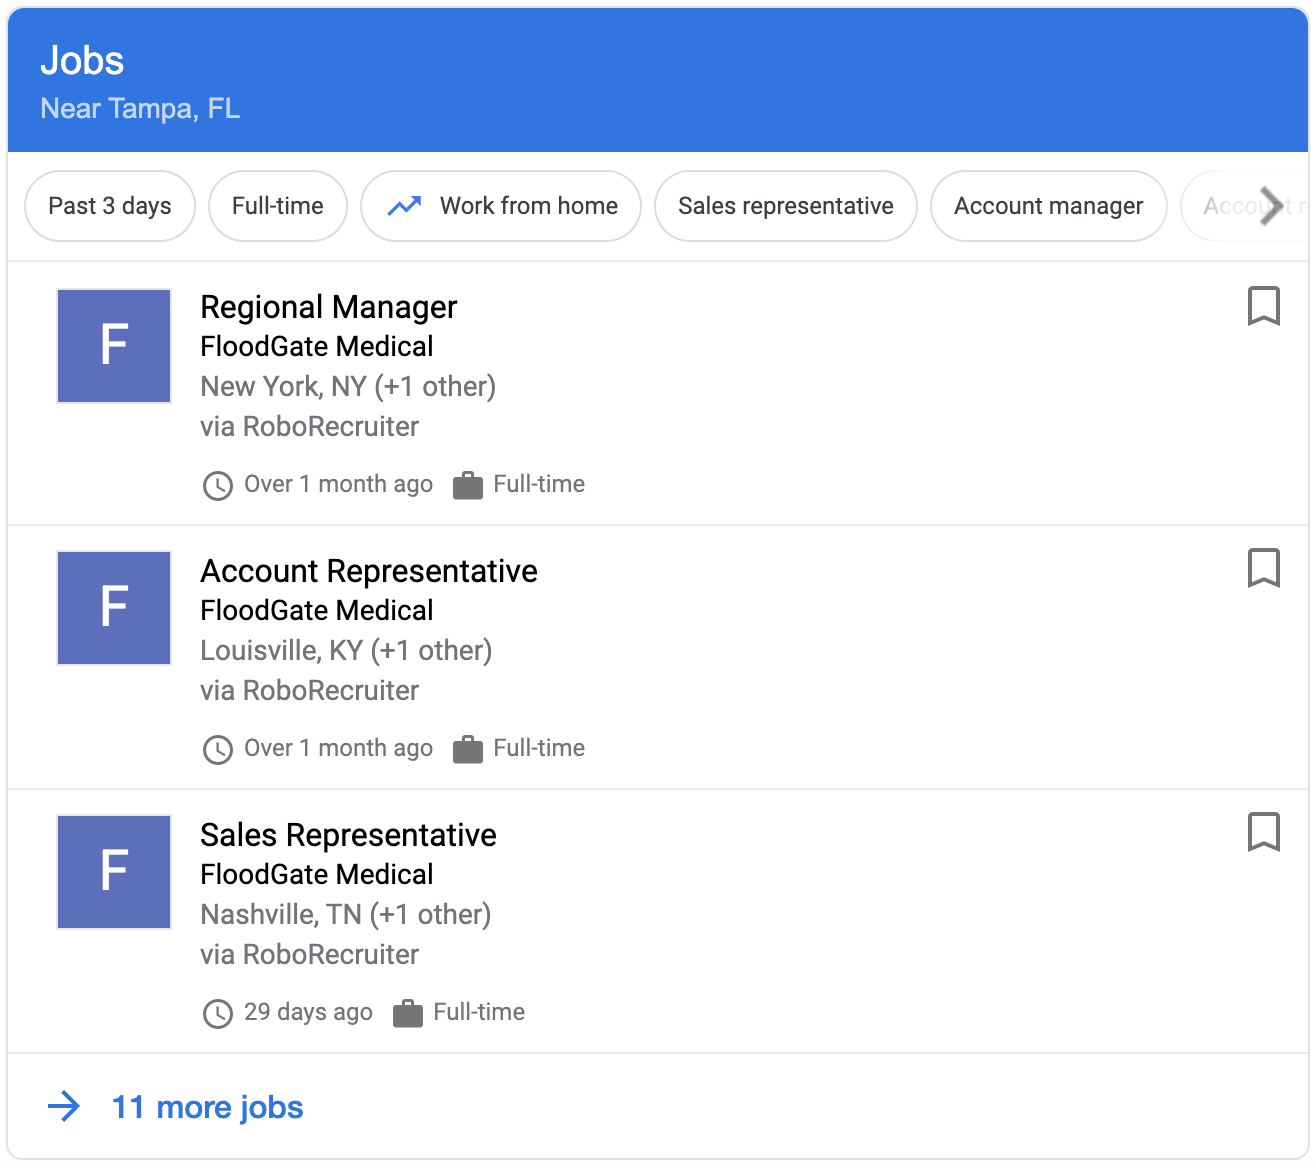Bookmark the Regional Manager job
Viewport: 1316px width, 1168px height.
[x=1264, y=306]
